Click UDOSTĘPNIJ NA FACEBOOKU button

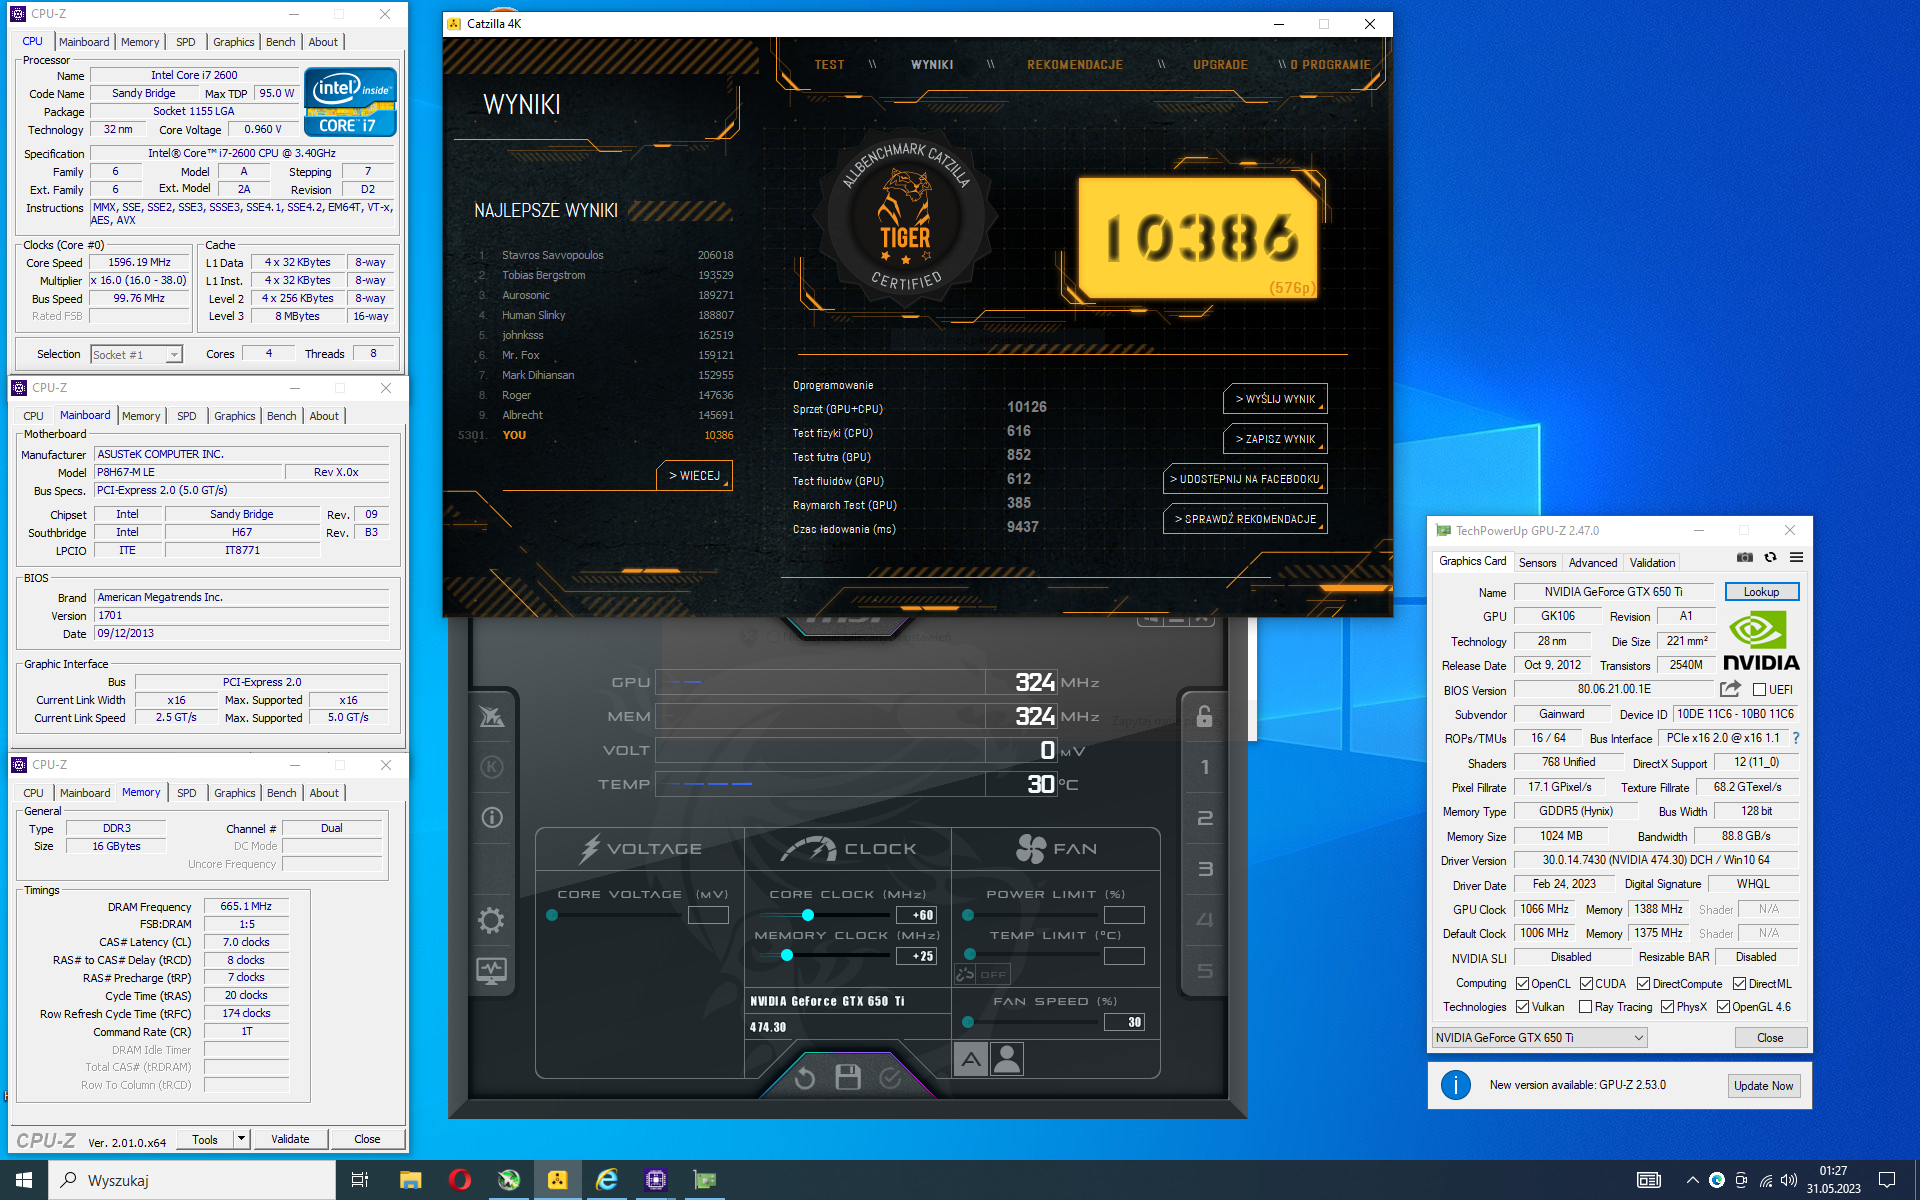point(1245,479)
